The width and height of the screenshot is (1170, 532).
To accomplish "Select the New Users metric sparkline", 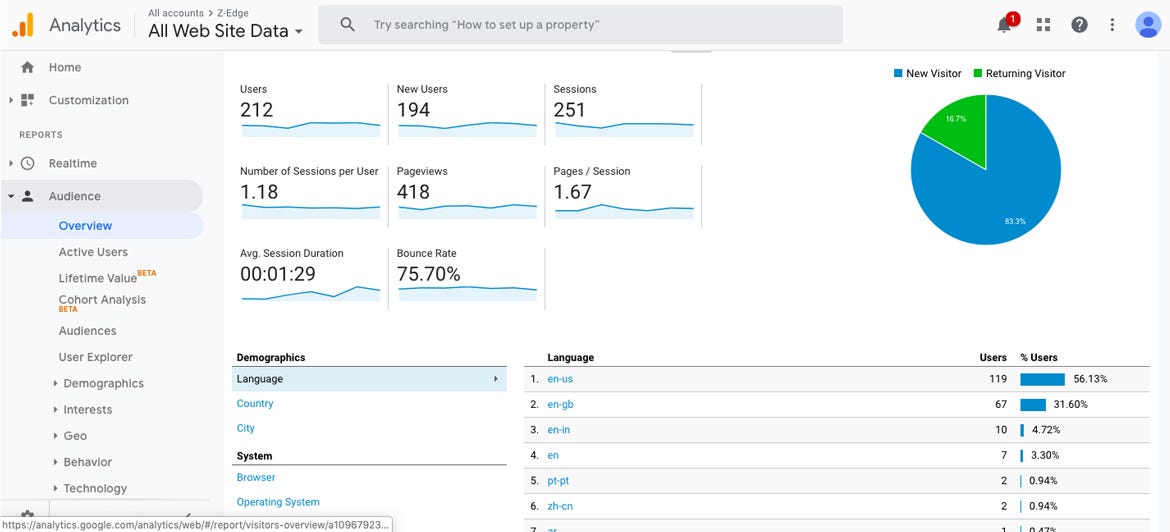I will tap(467, 128).
